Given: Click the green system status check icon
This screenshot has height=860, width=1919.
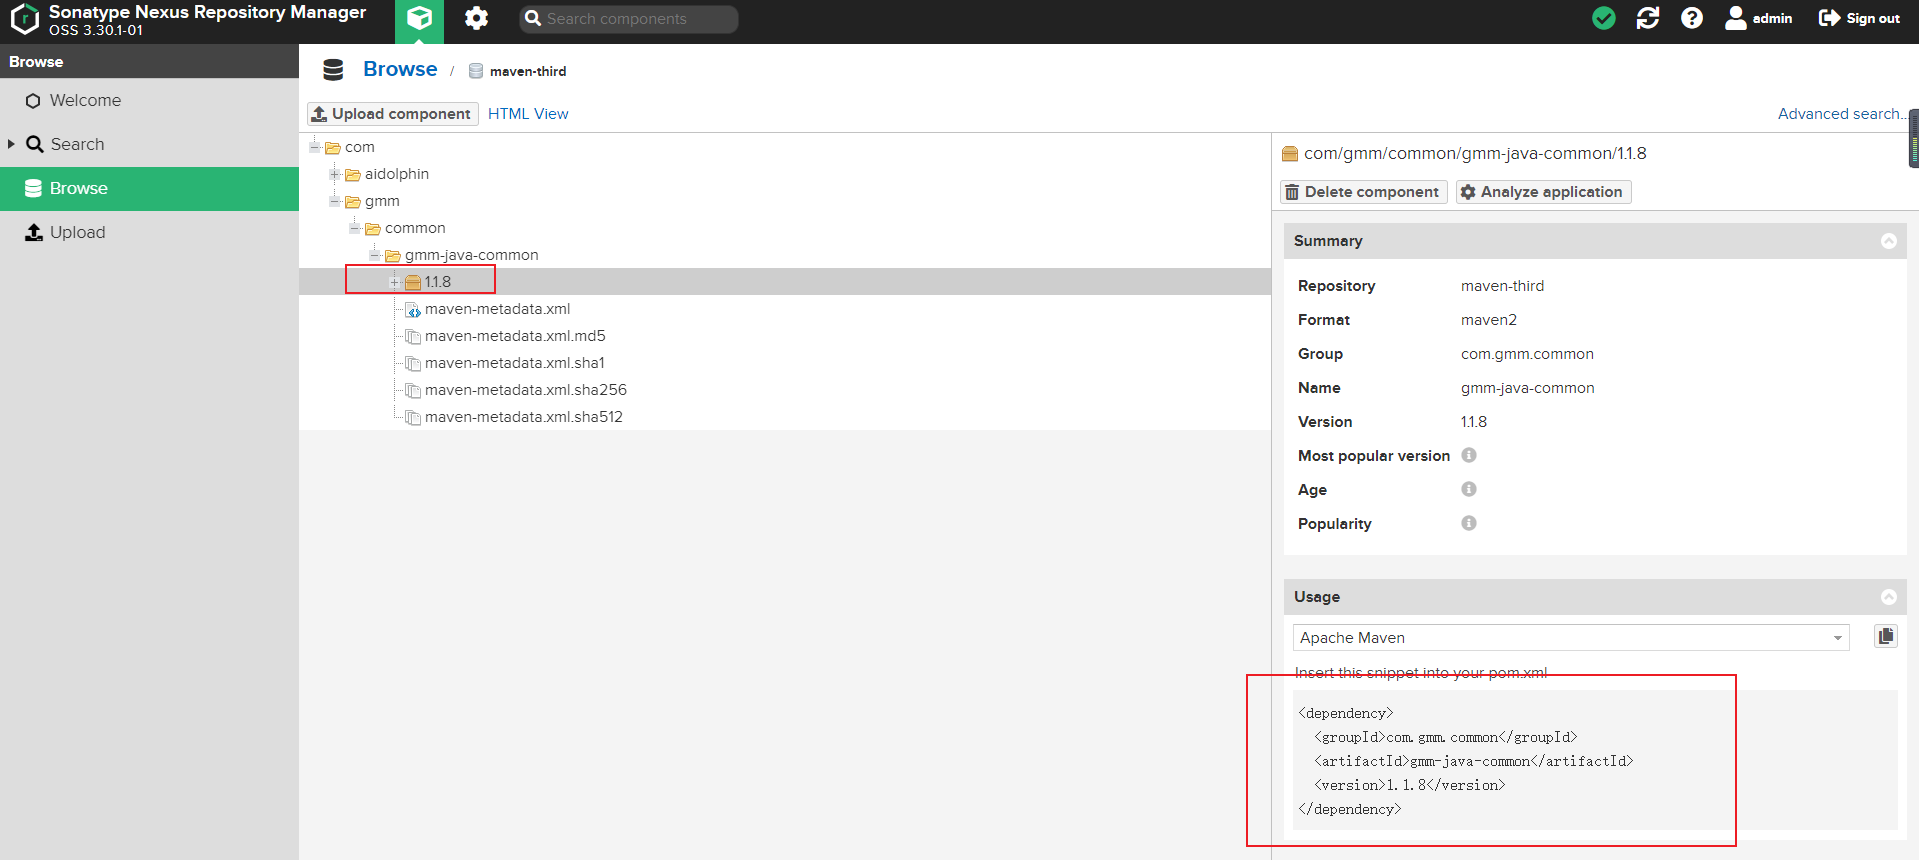Looking at the screenshot, I should coord(1604,18).
